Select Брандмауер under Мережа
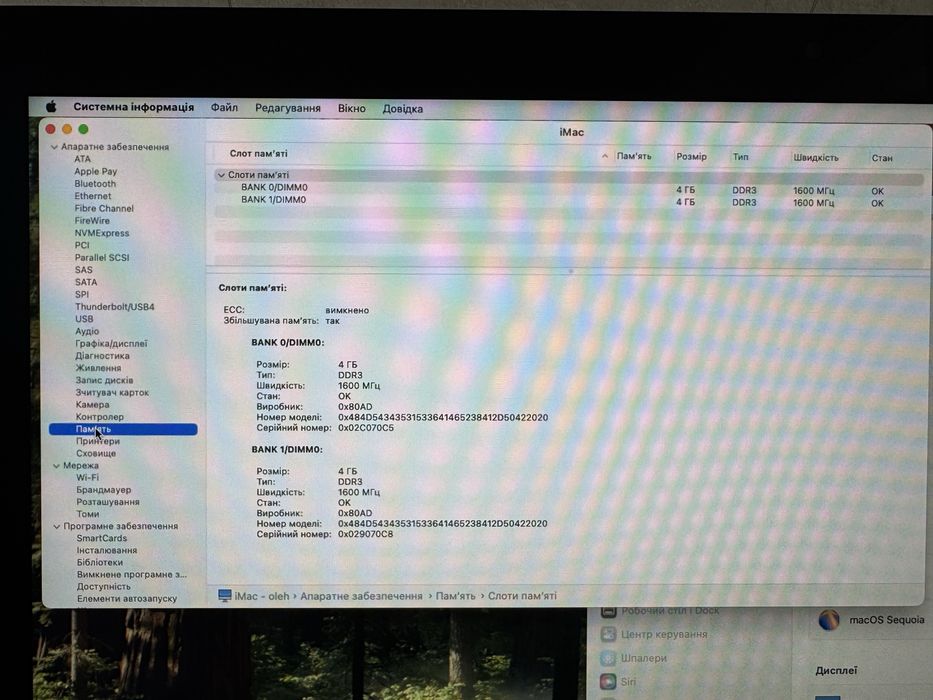The width and height of the screenshot is (933, 700). (x=104, y=490)
